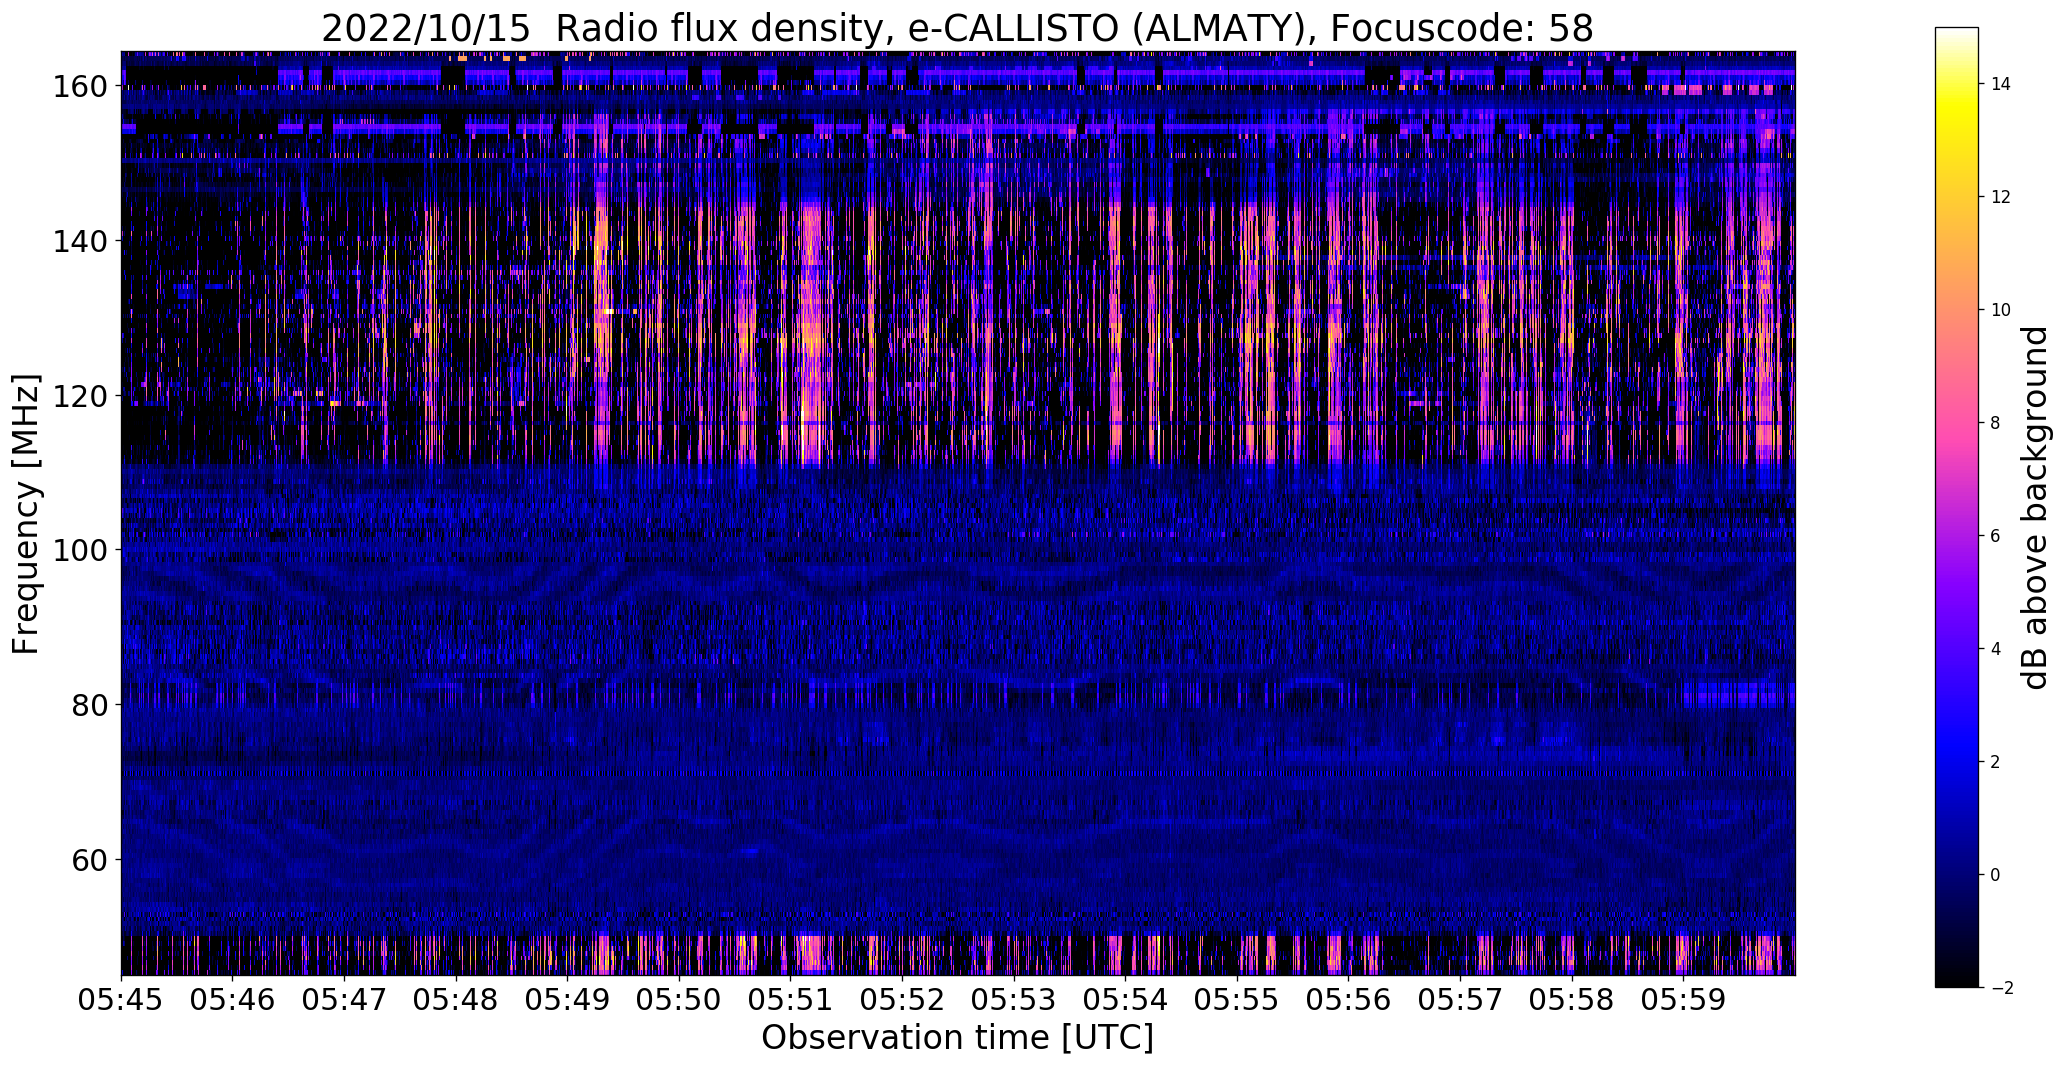Click the plot title mentioning e-CALLISTO (ALMATY)
The width and height of the screenshot is (2066, 1067).
pos(957,28)
